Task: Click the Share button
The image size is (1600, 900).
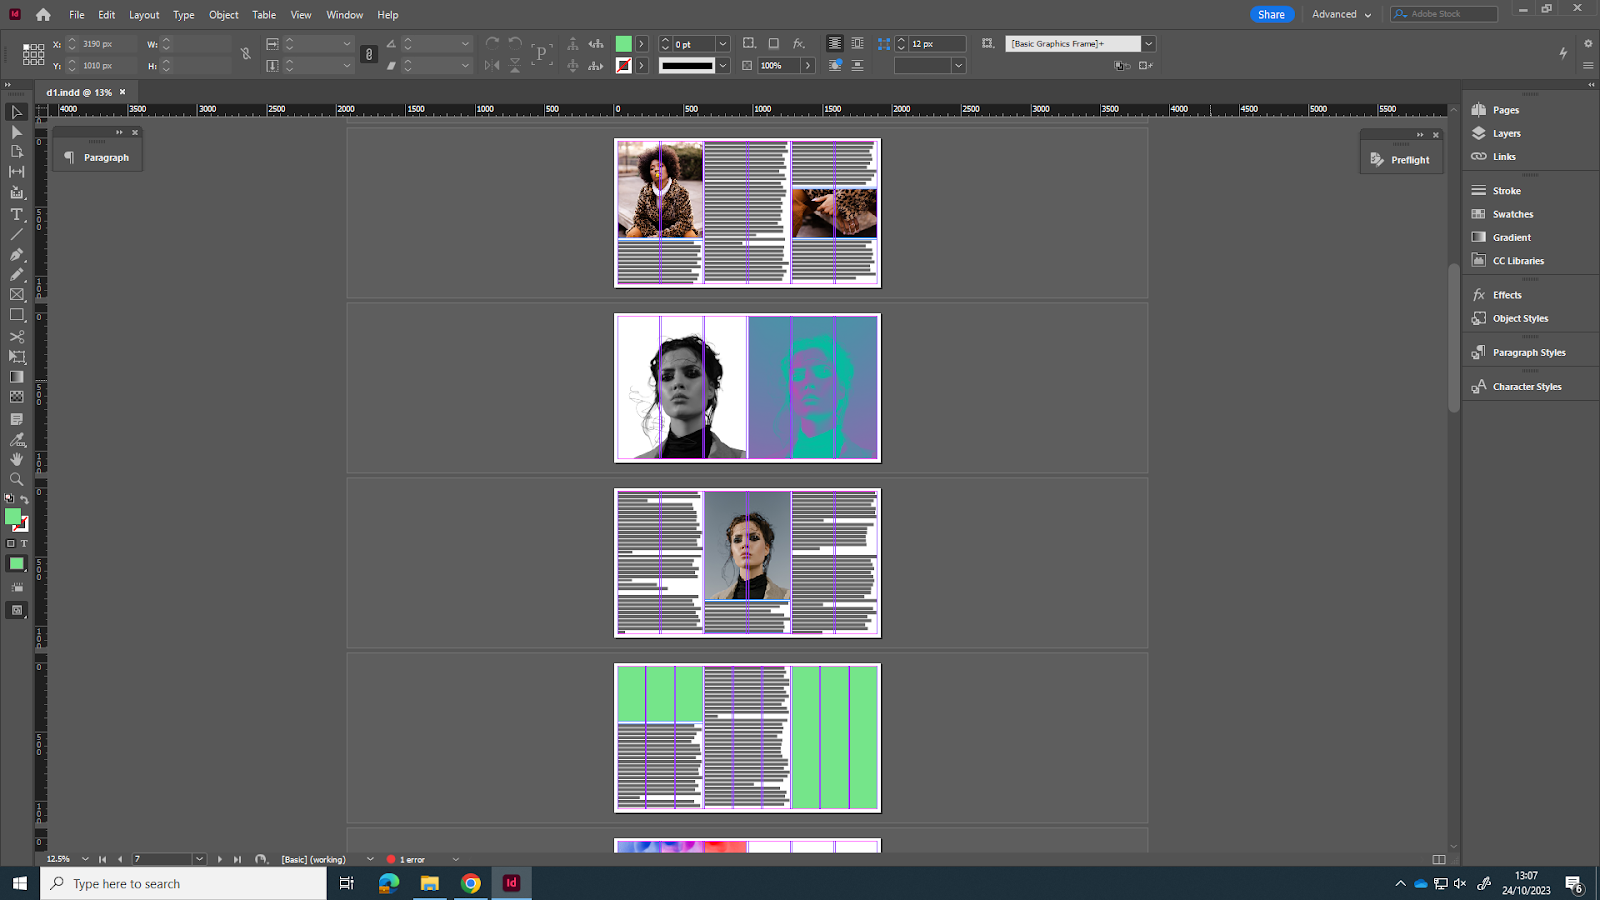Action: (x=1271, y=14)
